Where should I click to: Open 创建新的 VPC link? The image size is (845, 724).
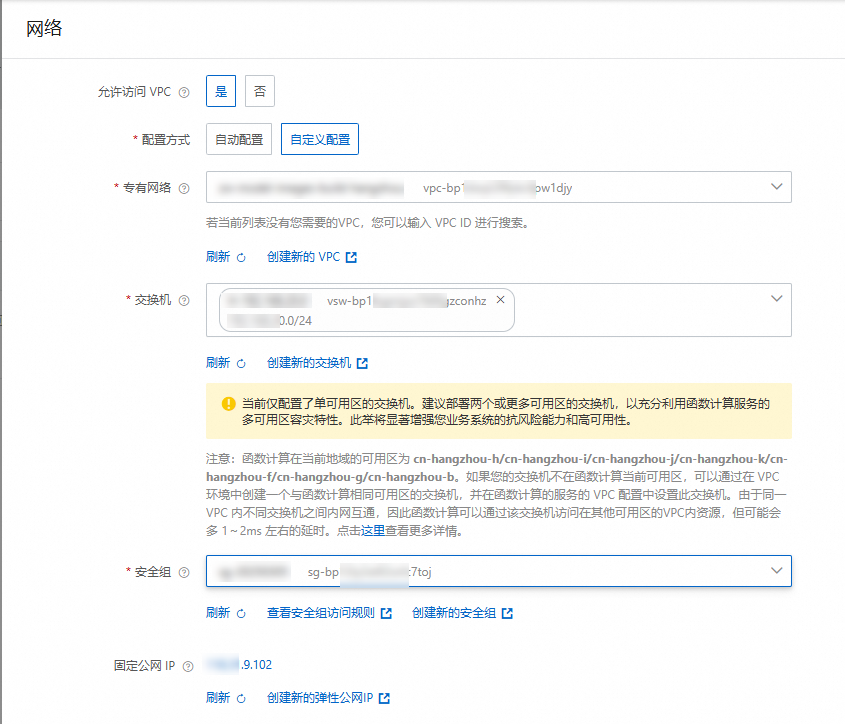click(303, 257)
